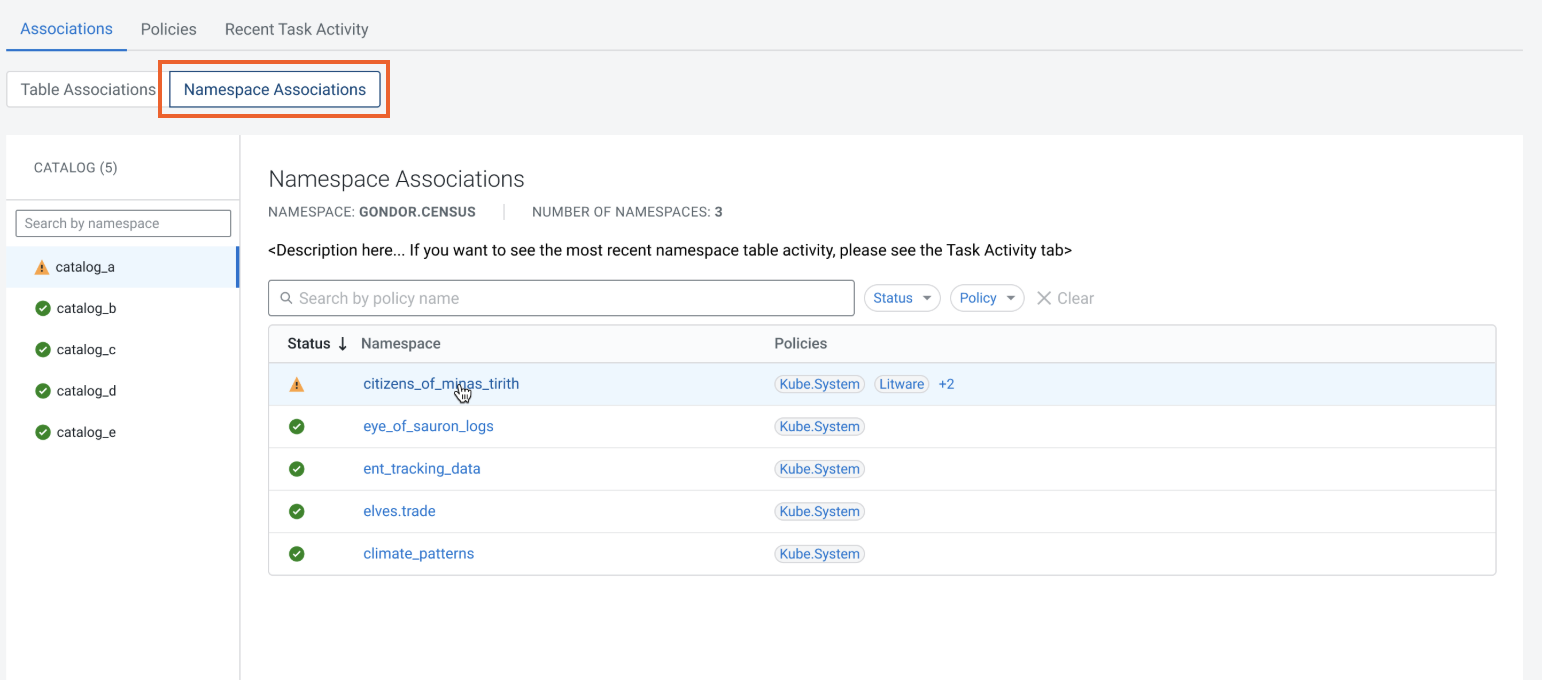Image resolution: width=1542 pixels, height=680 pixels.
Task: Click the green check icon beside catalog_e
Action: click(41, 431)
